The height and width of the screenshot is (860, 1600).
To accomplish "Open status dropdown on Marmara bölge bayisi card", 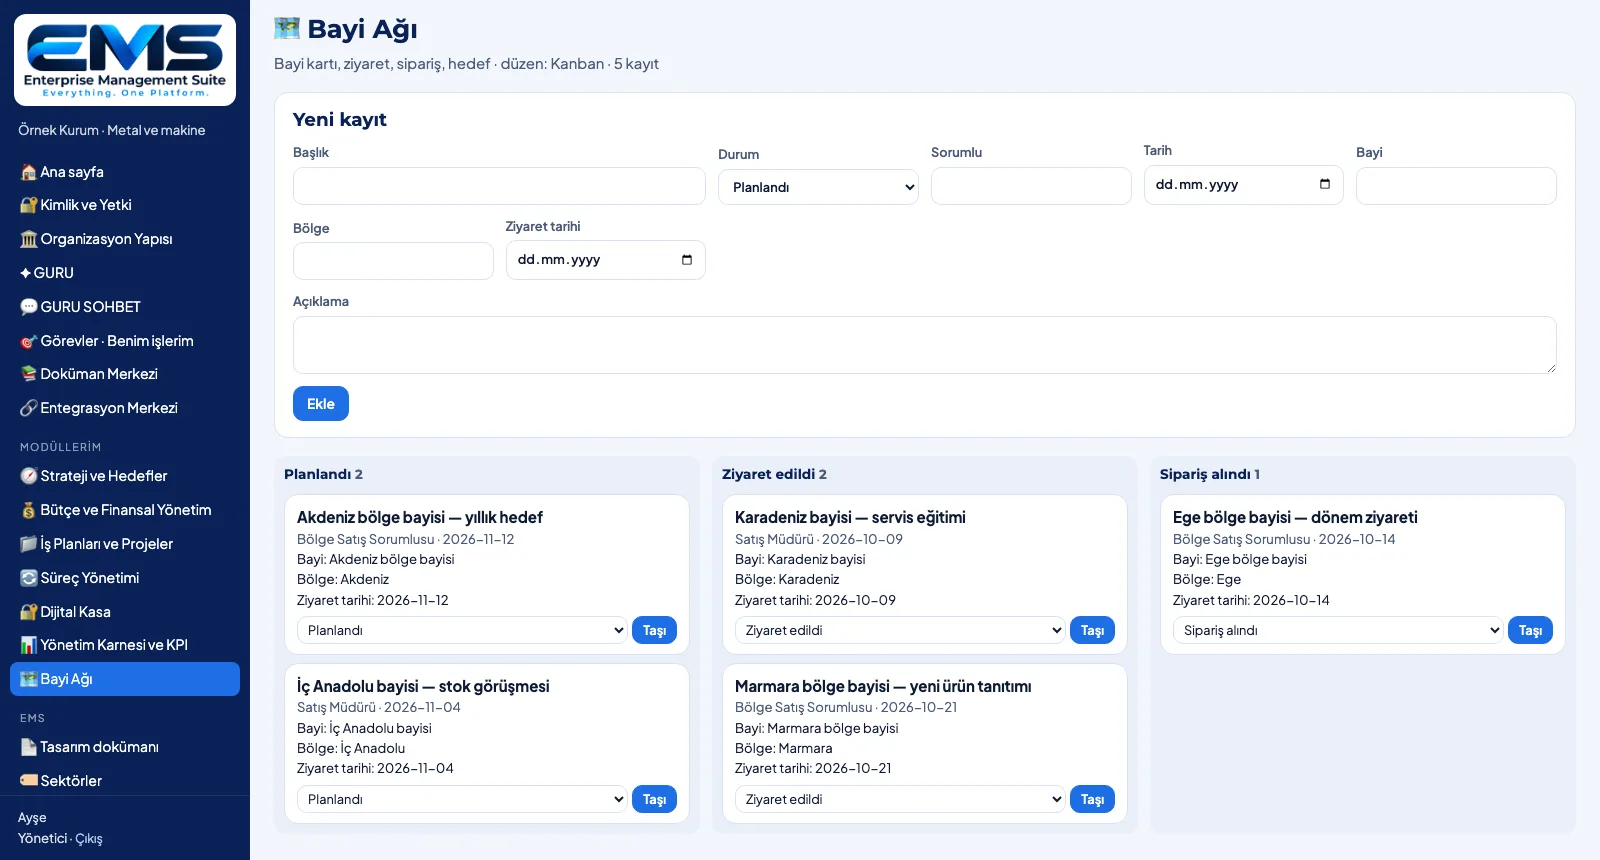I will [900, 799].
